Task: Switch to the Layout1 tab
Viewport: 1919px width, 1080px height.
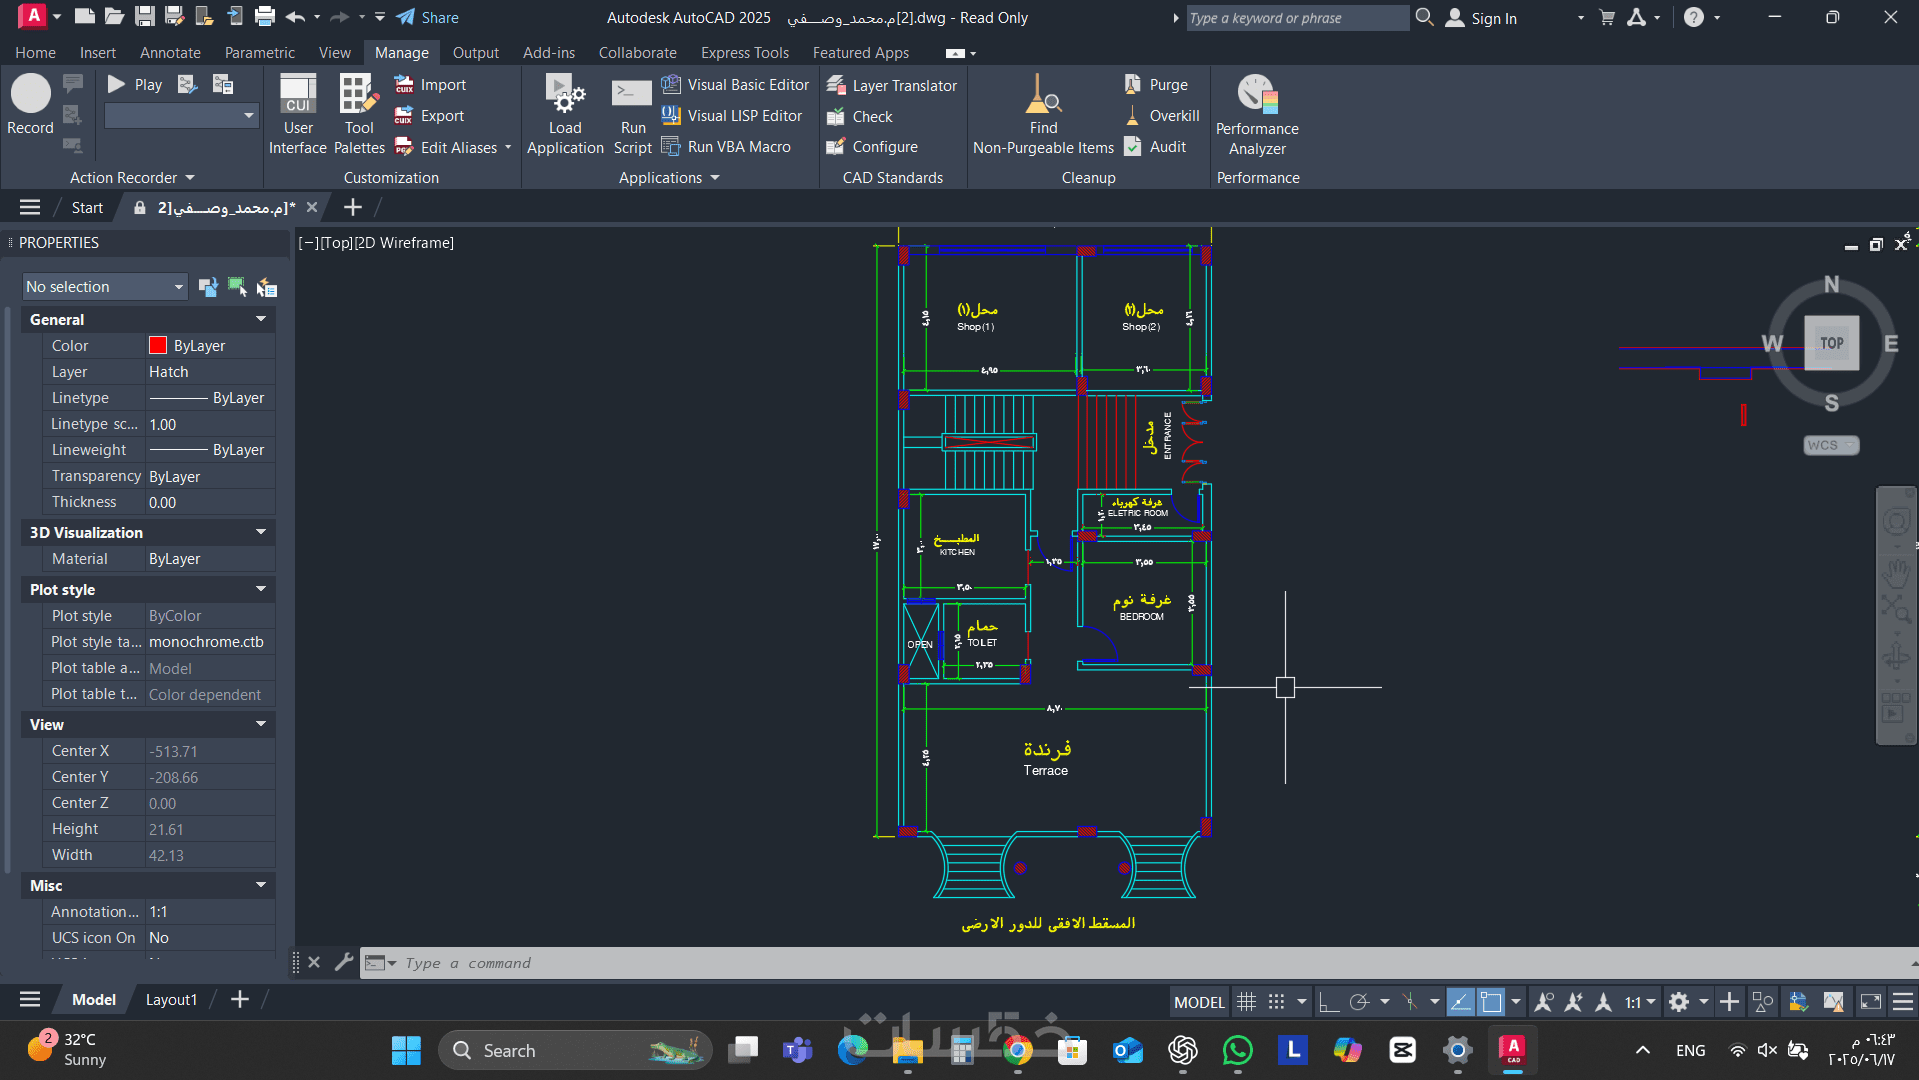Action: (171, 999)
